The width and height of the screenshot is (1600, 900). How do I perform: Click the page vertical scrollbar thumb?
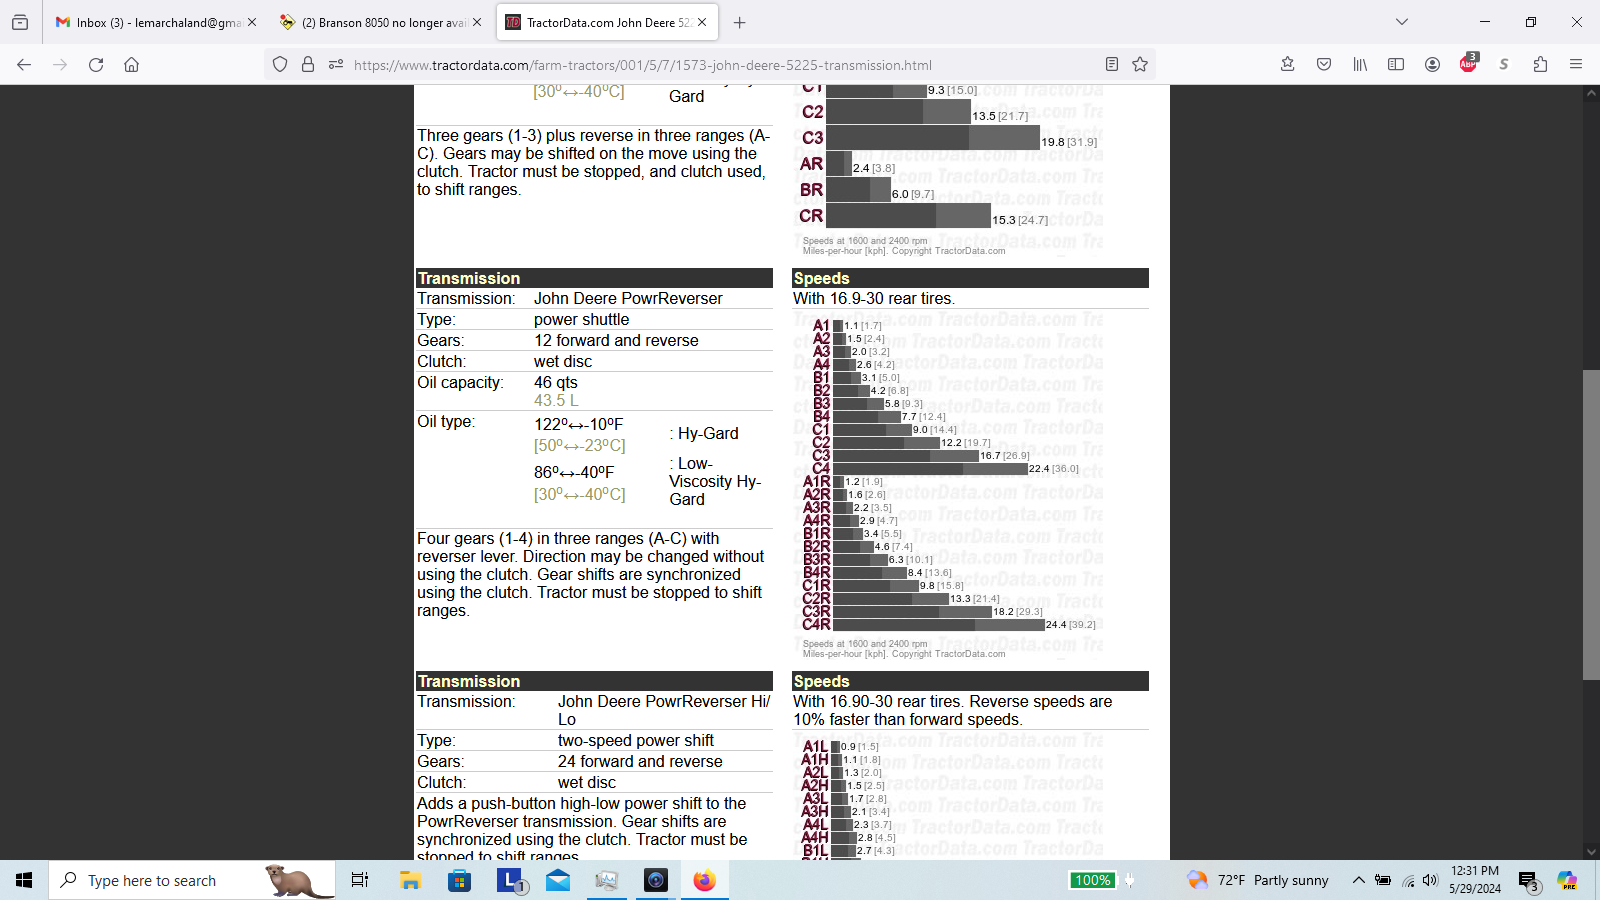pyautogui.click(x=1591, y=525)
